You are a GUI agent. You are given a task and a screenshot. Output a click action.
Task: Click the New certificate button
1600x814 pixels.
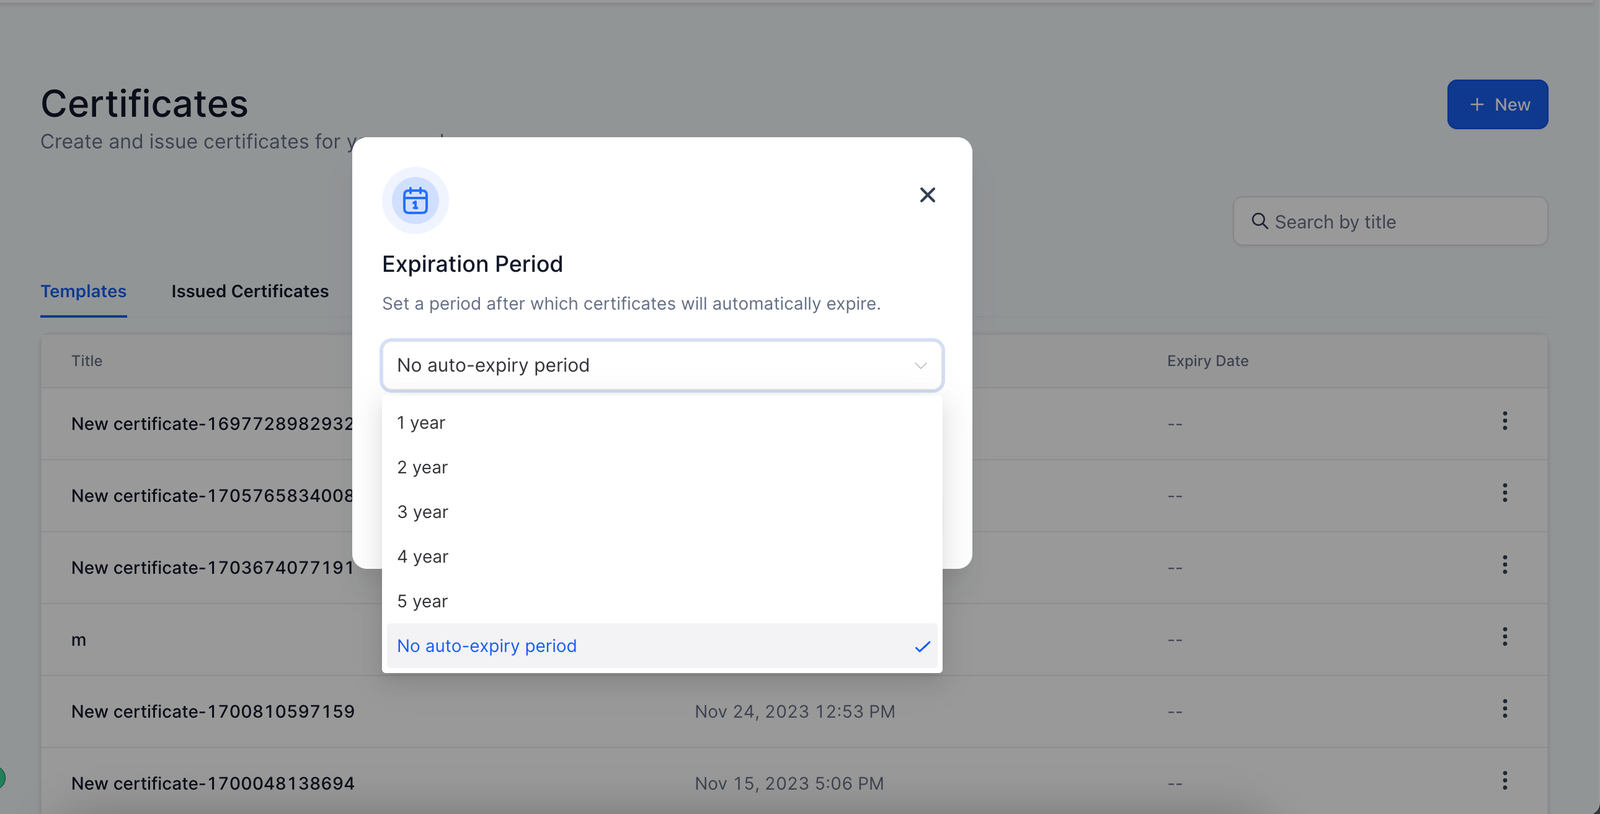[1497, 105]
